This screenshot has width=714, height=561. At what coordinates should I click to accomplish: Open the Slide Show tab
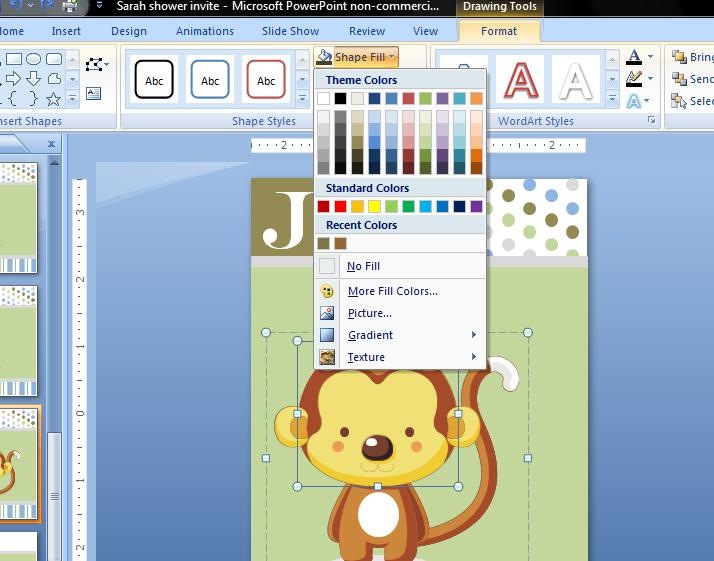tap(291, 31)
